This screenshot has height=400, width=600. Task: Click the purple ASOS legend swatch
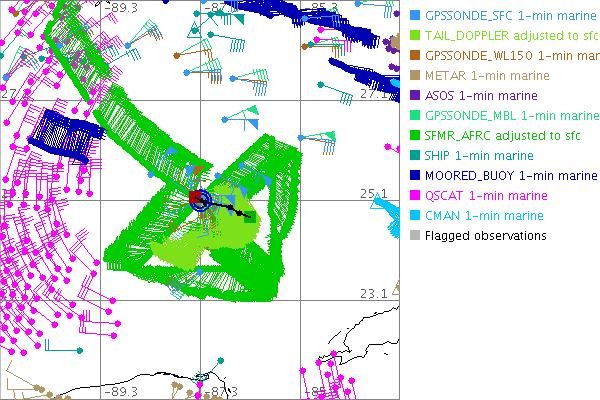point(414,96)
